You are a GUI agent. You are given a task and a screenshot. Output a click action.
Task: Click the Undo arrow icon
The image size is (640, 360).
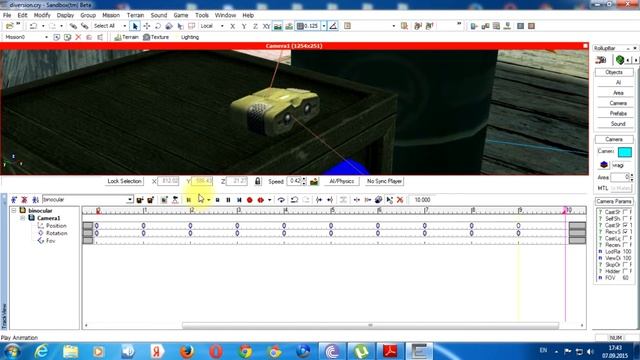point(33,26)
